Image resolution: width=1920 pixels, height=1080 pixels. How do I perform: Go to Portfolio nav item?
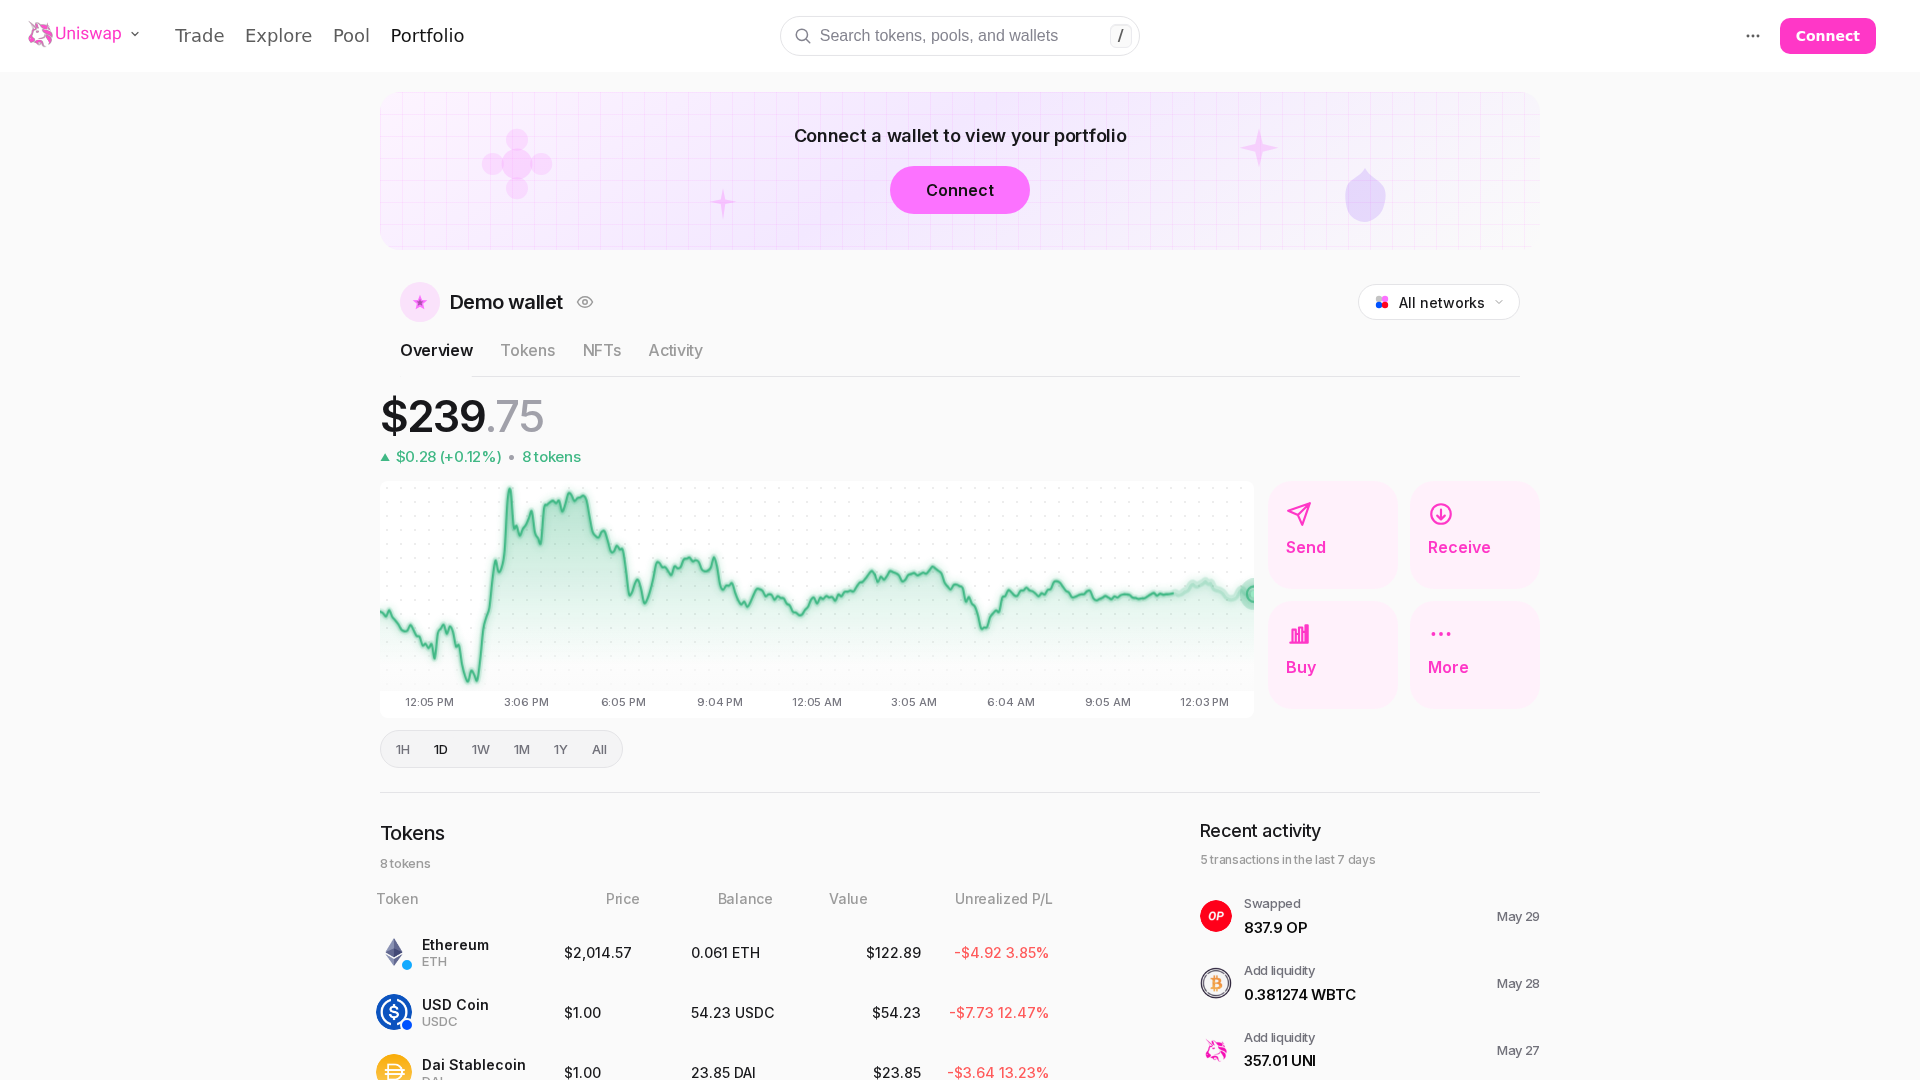point(427,36)
